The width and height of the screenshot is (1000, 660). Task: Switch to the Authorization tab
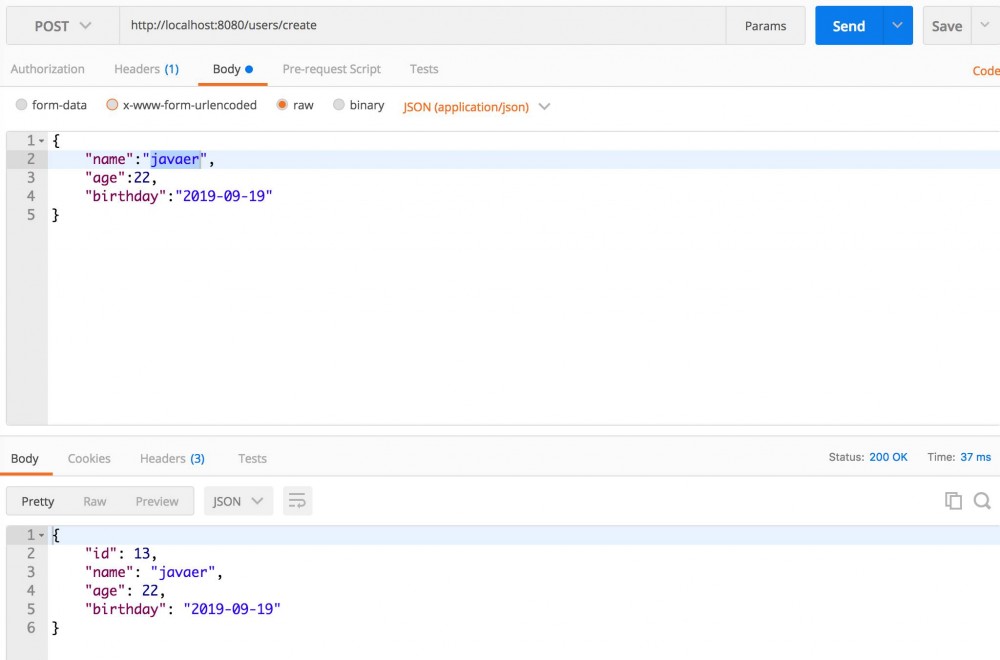[x=47, y=69]
